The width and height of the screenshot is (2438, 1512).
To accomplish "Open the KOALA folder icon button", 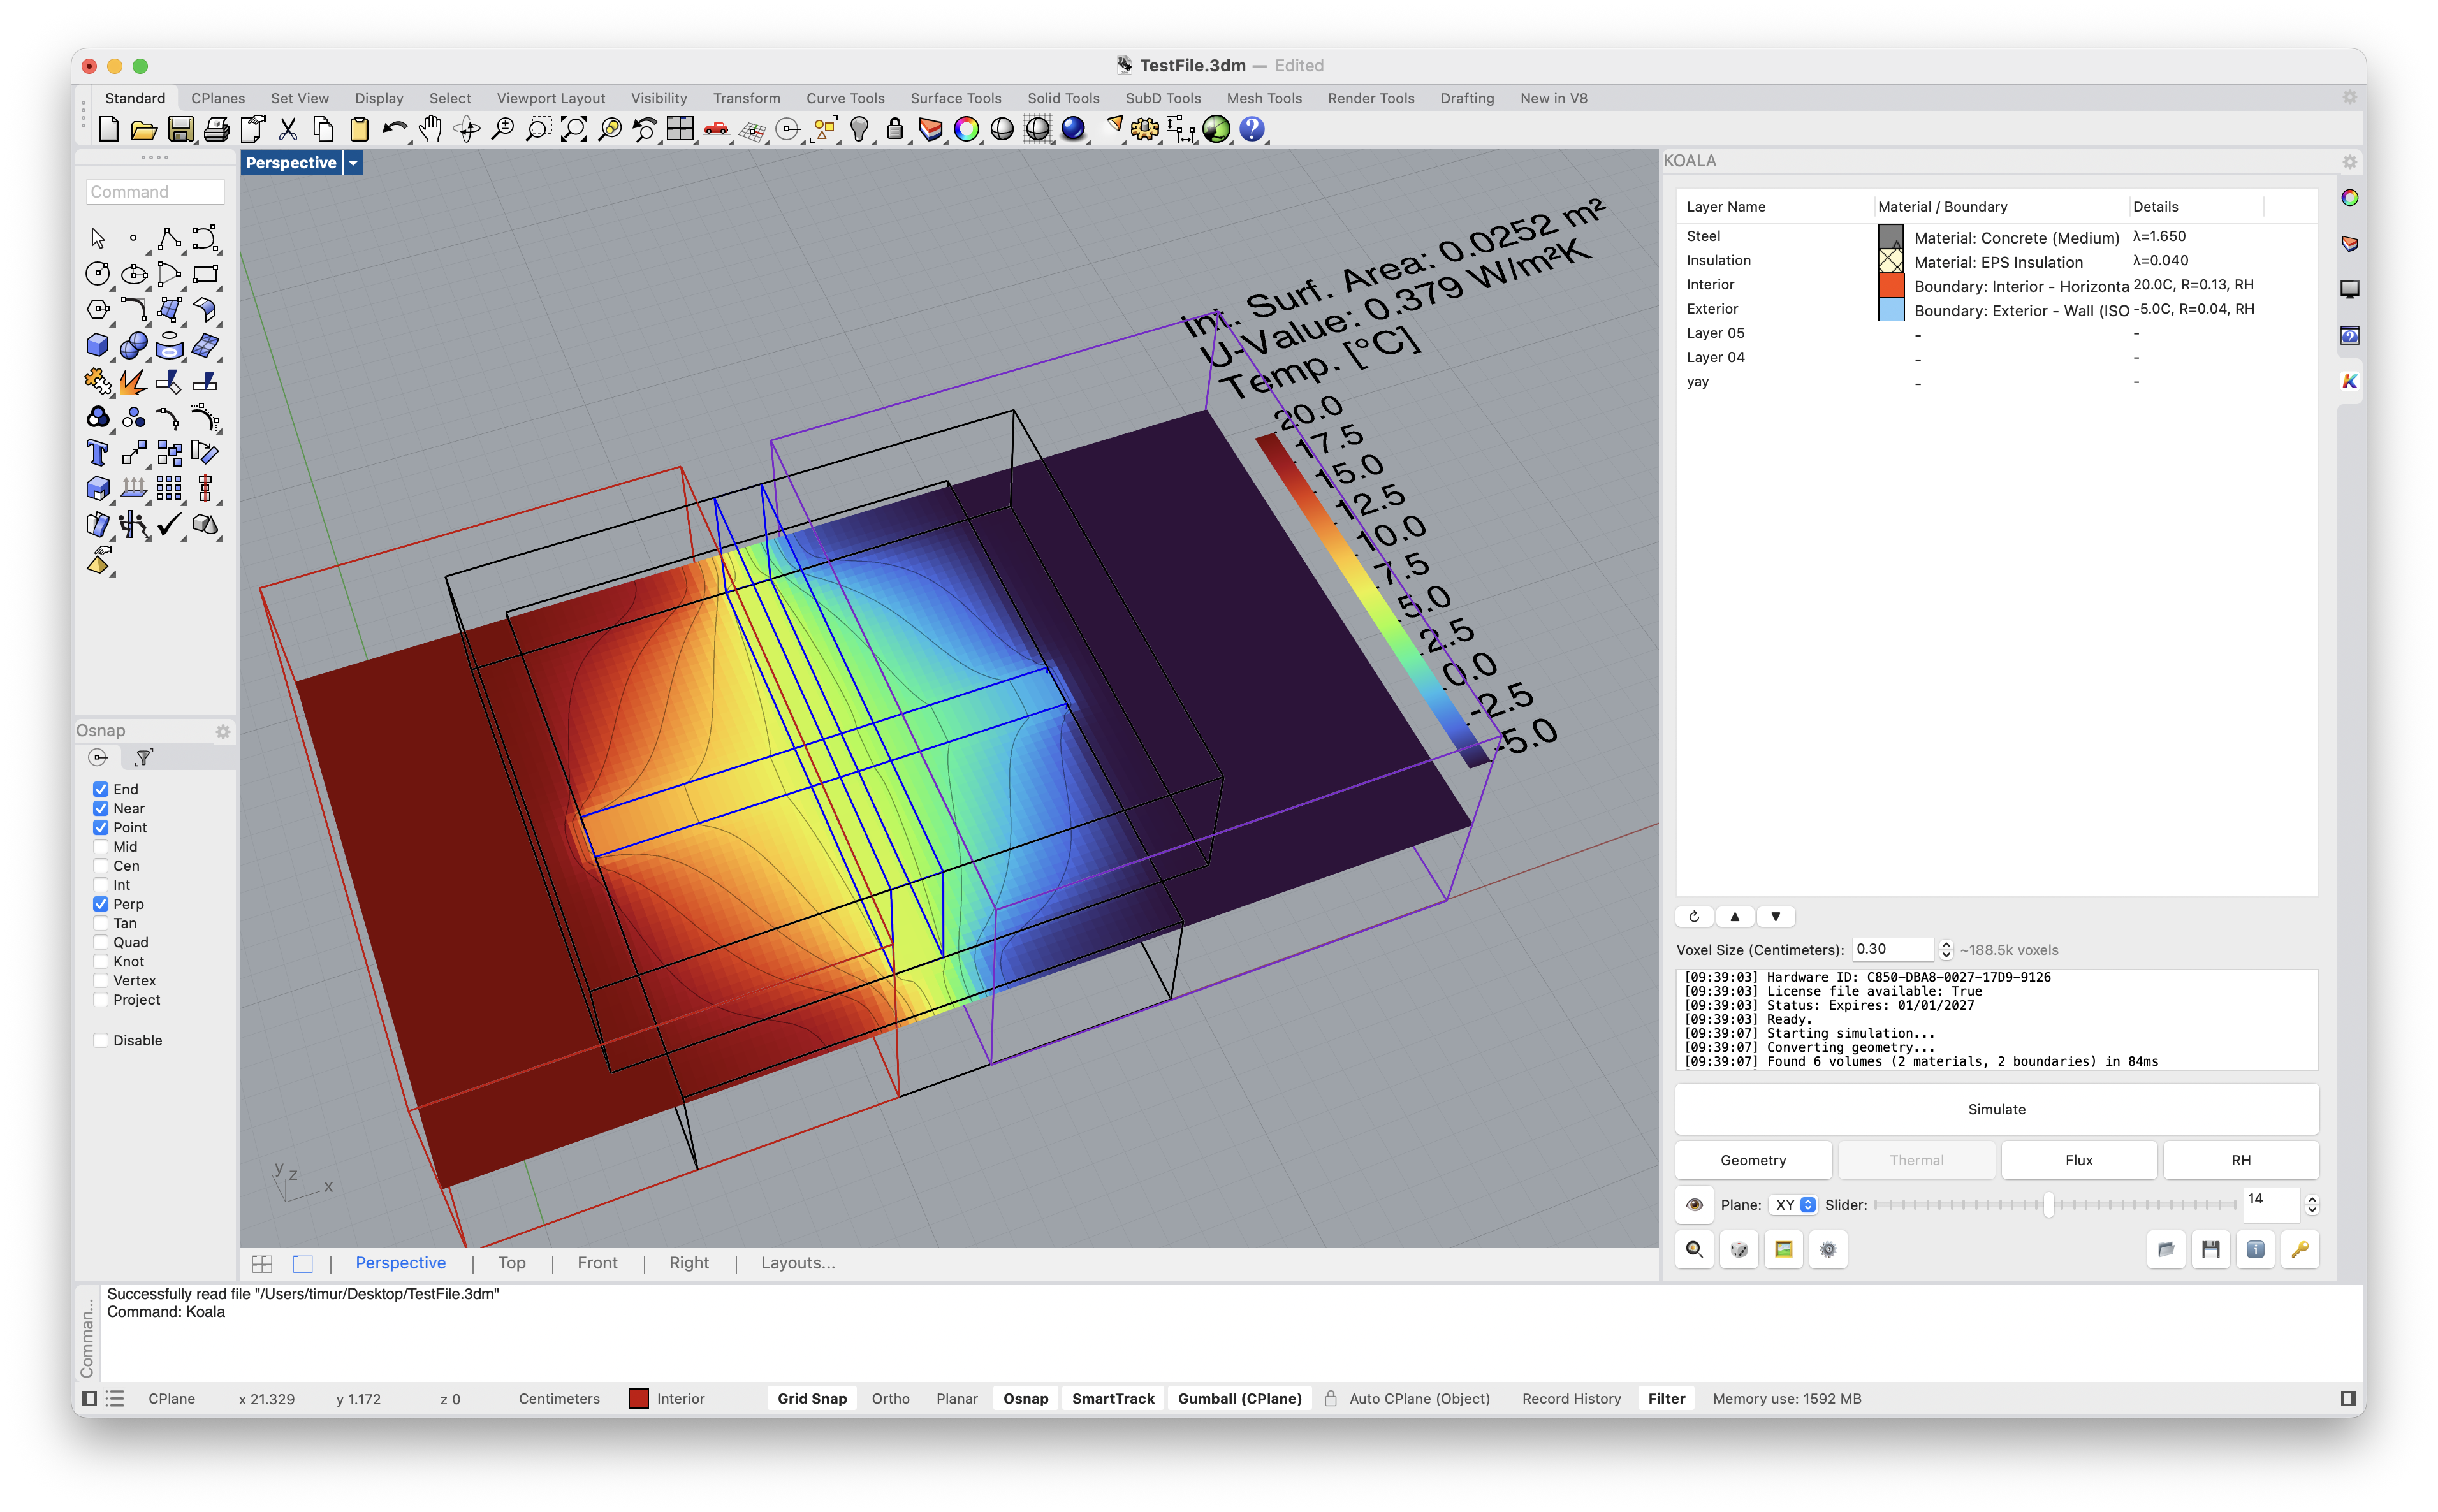I will 2166,1249.
